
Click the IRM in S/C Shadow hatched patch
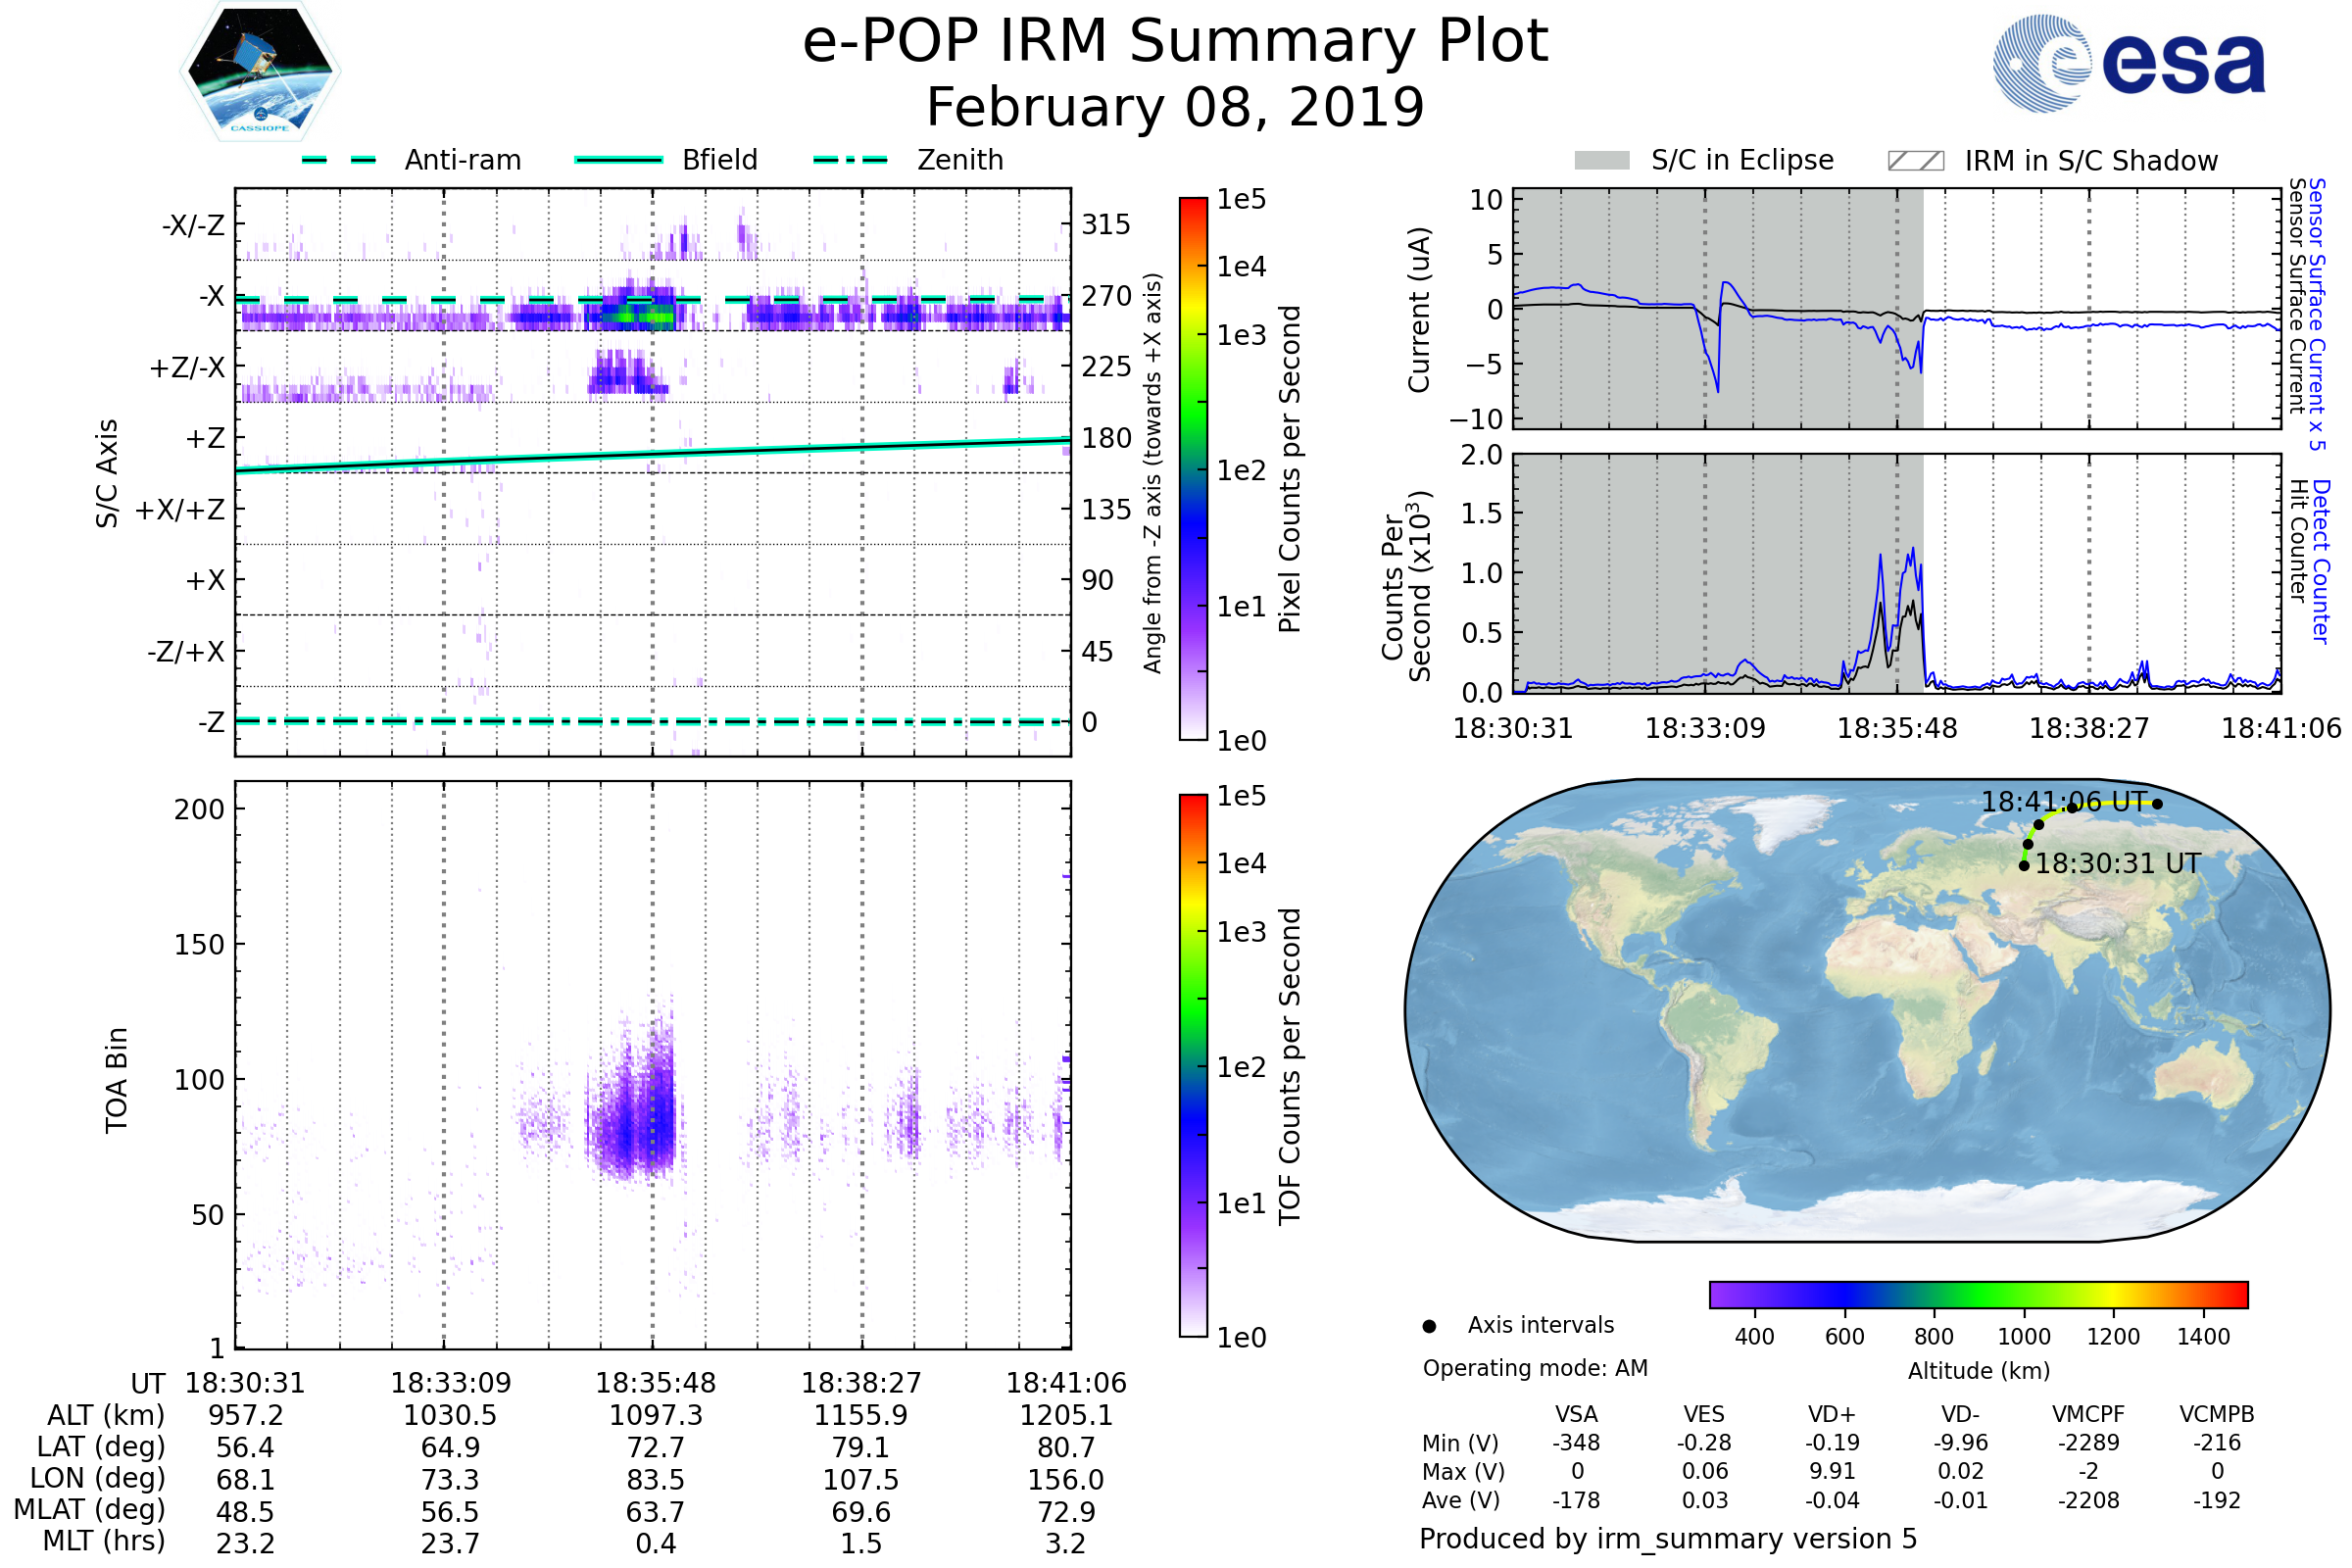pyautogui.click(x=1915, y=161)
